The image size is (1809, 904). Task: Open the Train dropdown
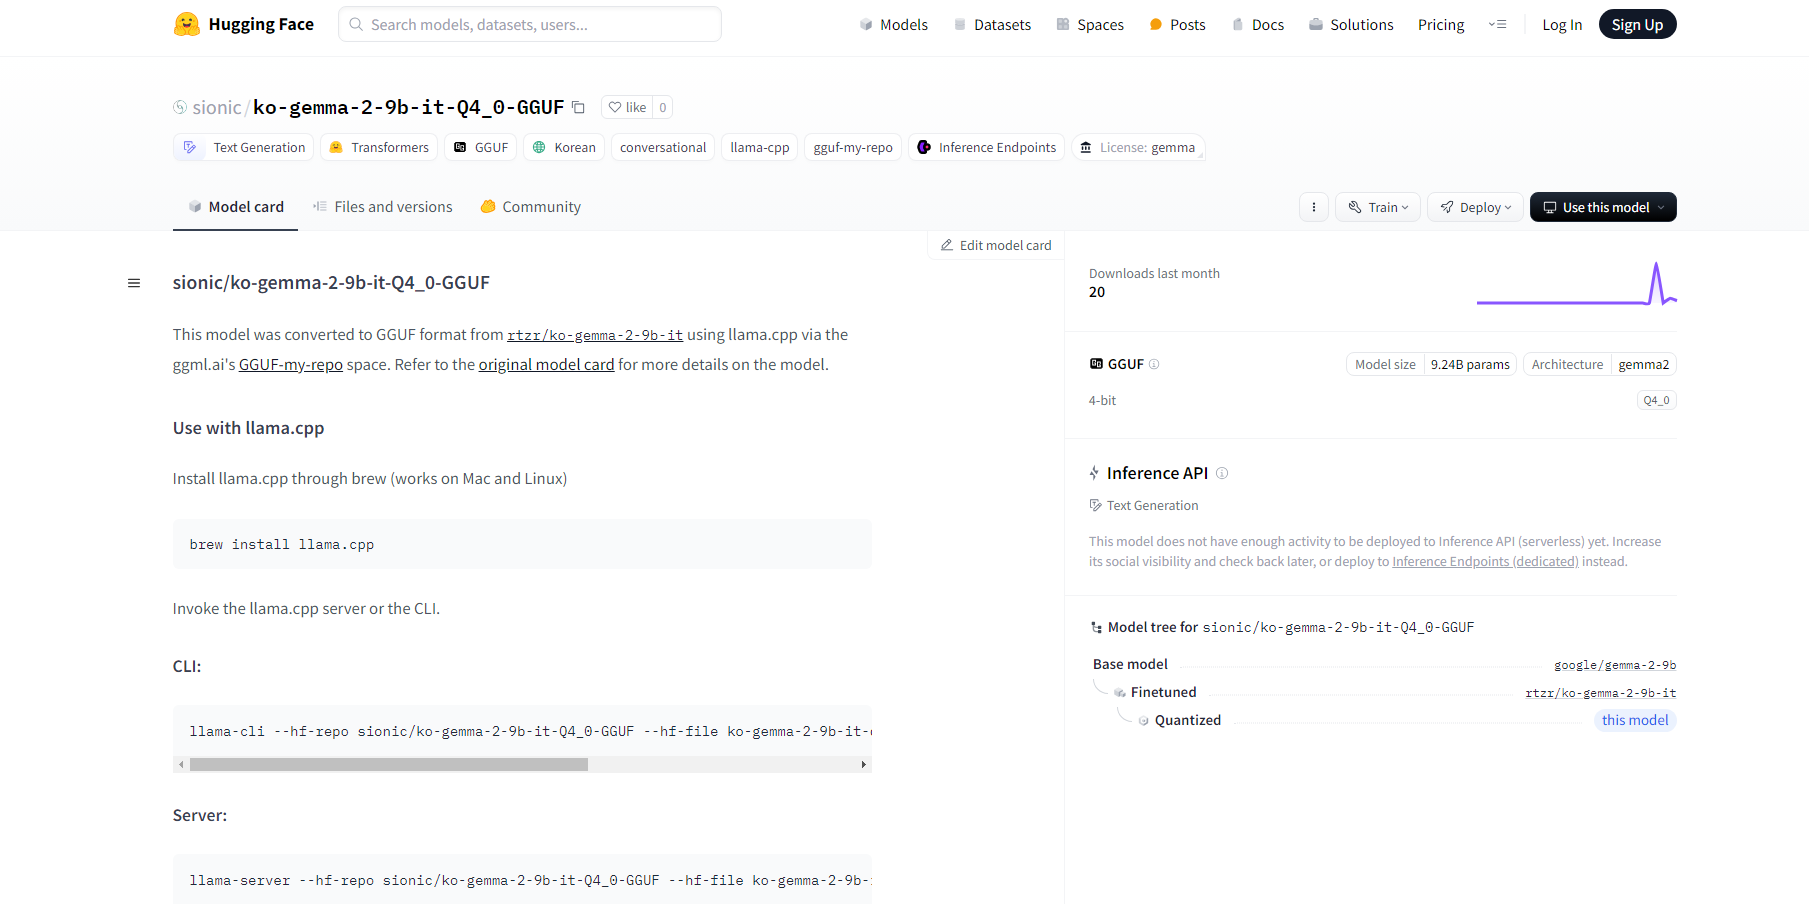1378,207
